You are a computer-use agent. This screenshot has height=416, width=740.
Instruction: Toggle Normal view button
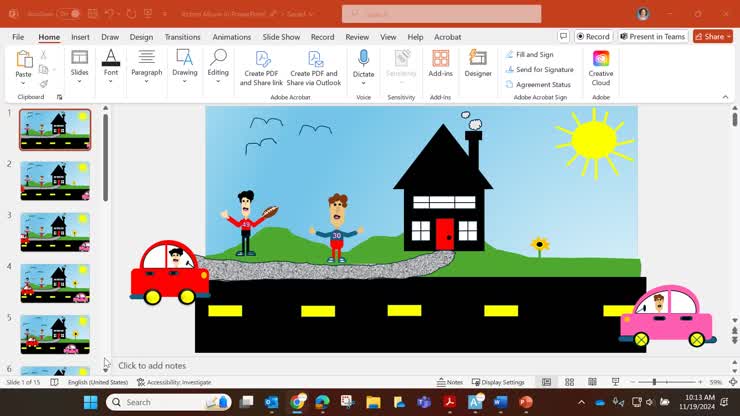point(546,382)
